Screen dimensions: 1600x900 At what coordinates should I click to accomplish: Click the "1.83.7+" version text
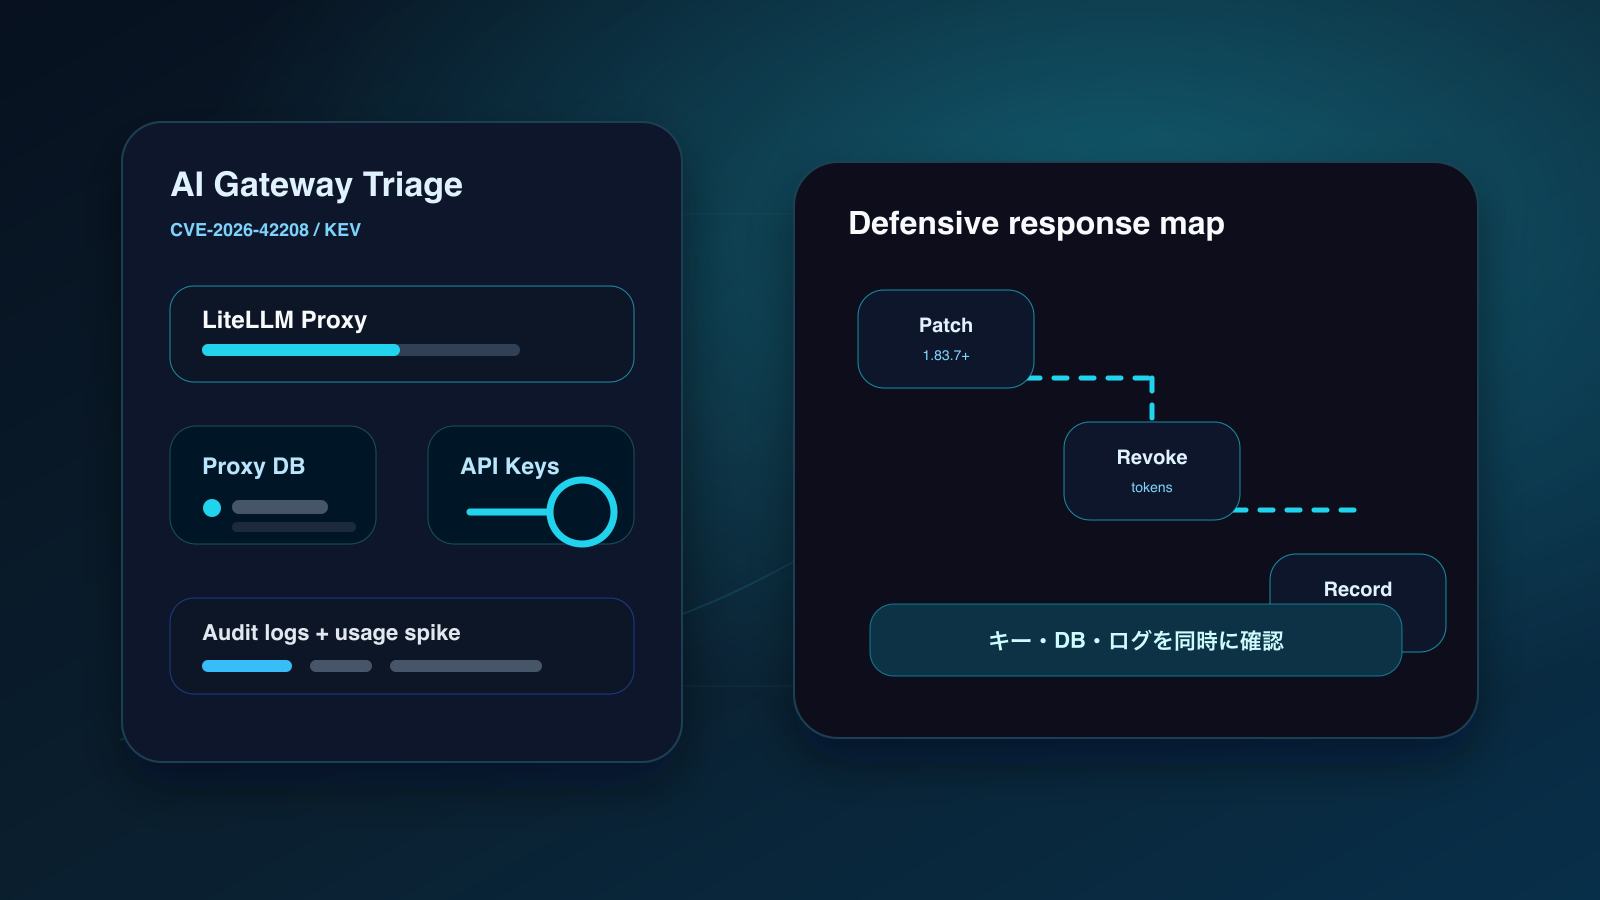(946, 356)
